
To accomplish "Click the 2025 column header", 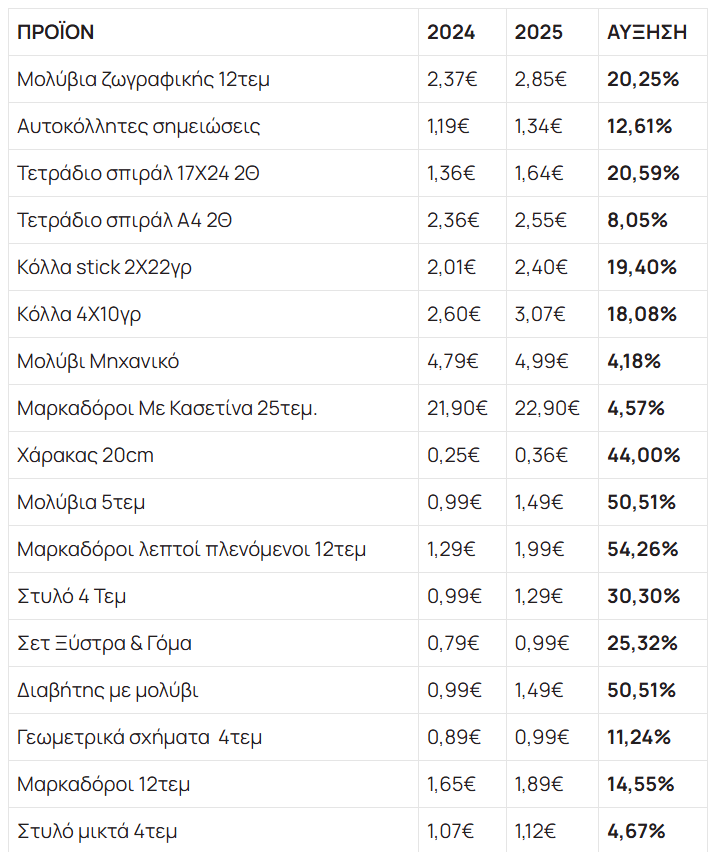I will point(539,32).
